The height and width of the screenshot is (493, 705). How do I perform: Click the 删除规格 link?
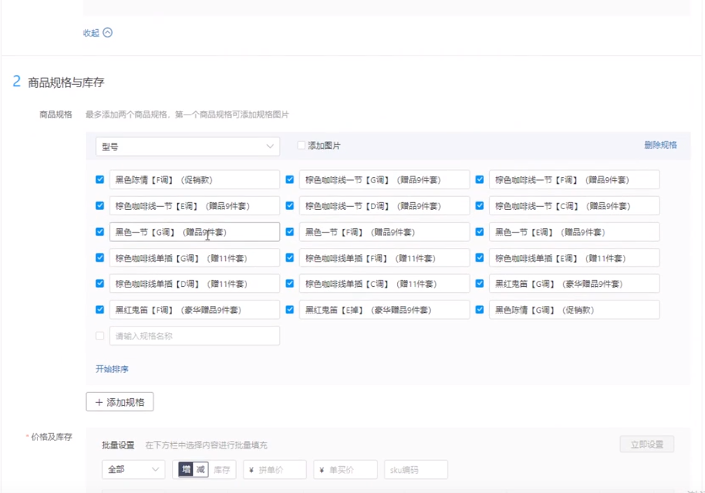[660, 145]
